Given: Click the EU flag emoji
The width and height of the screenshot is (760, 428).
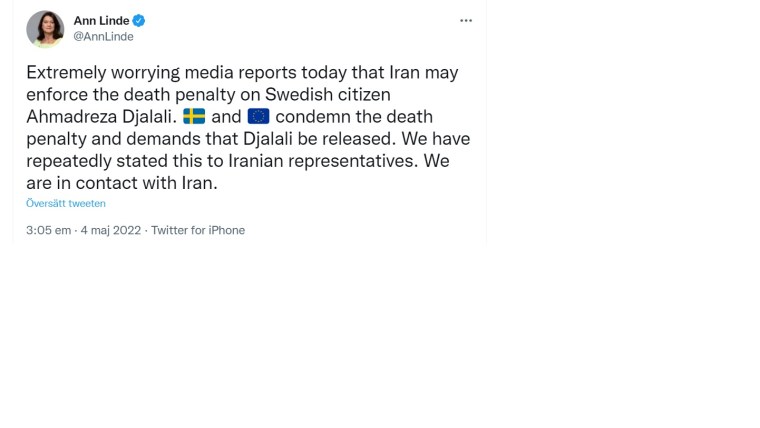Looking at the screenshot, I should (x=258, y=117).
